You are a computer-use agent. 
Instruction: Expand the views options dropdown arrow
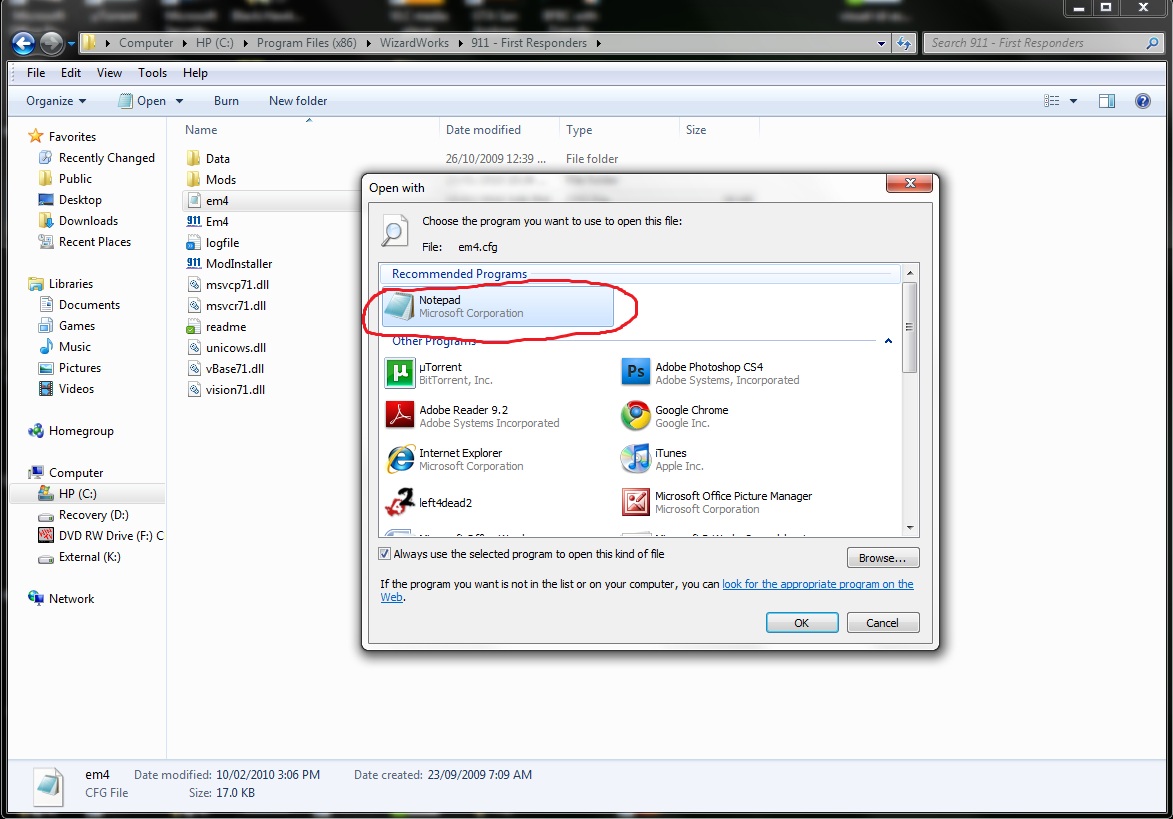tap(1074, 101)
